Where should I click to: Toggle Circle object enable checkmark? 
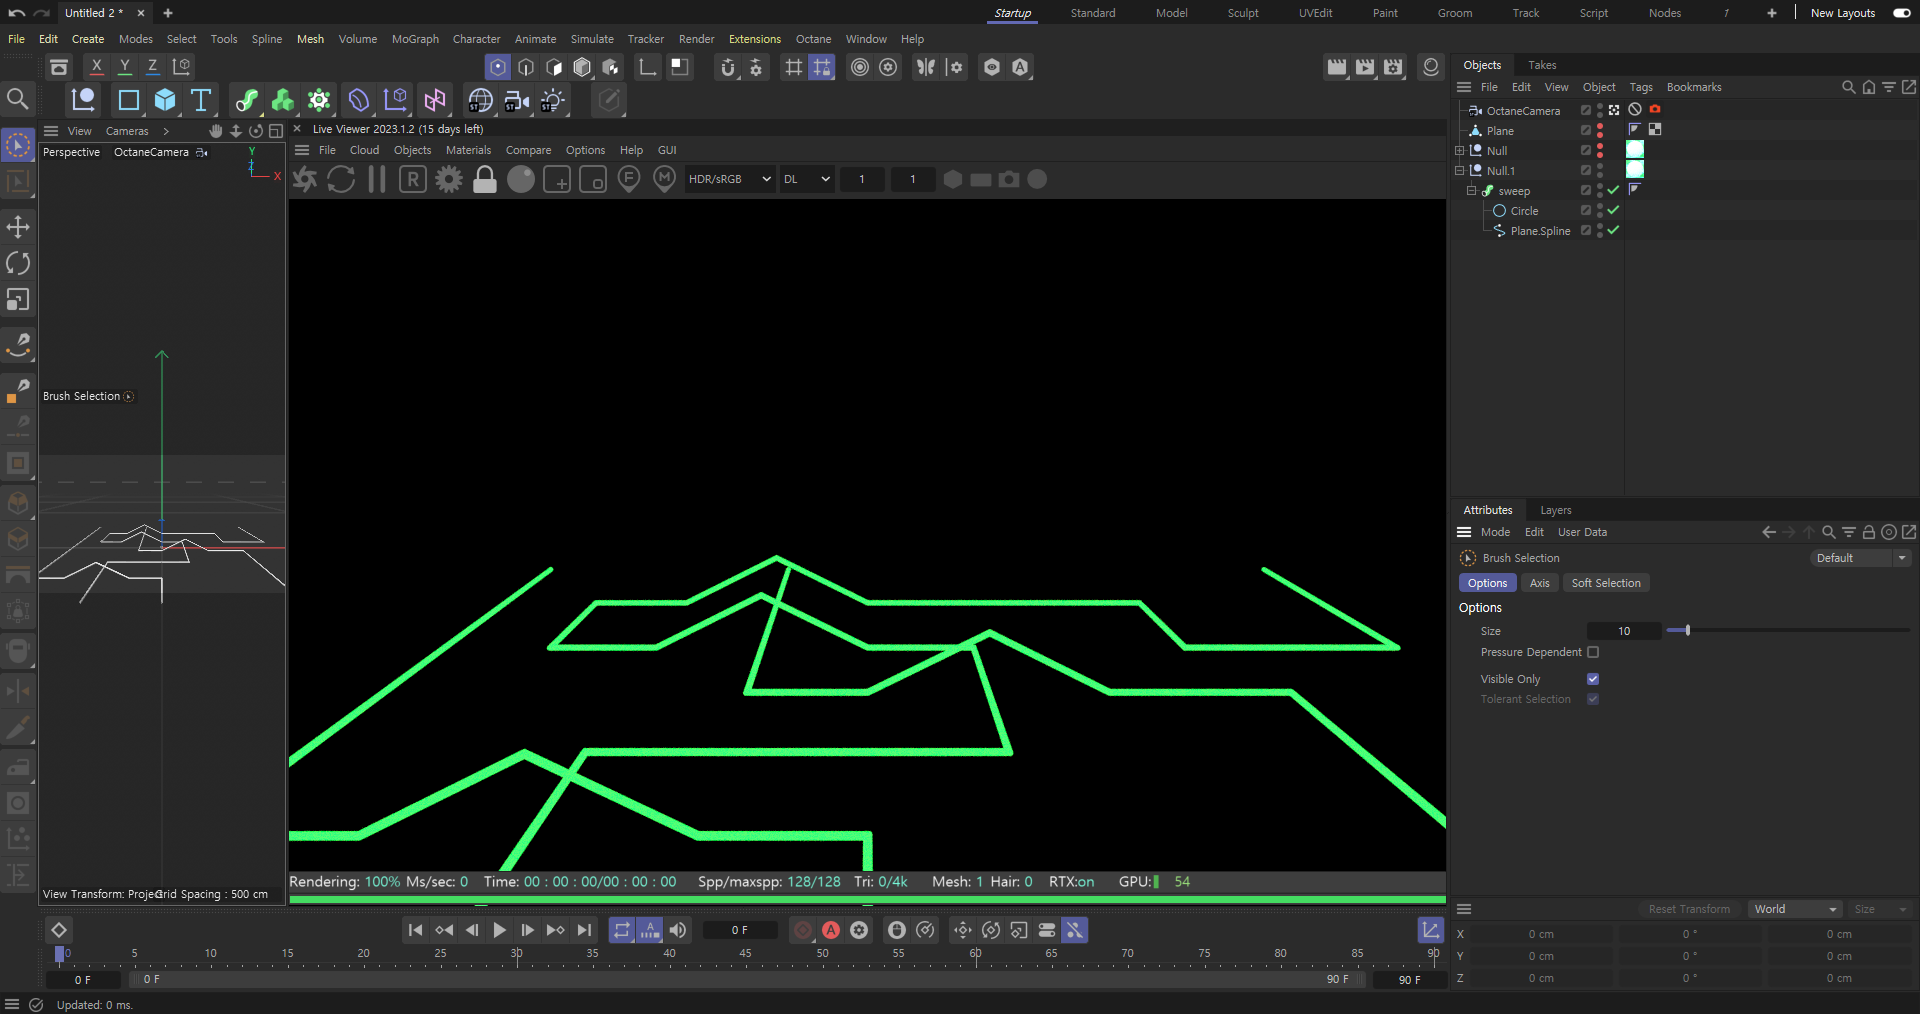1613,210
